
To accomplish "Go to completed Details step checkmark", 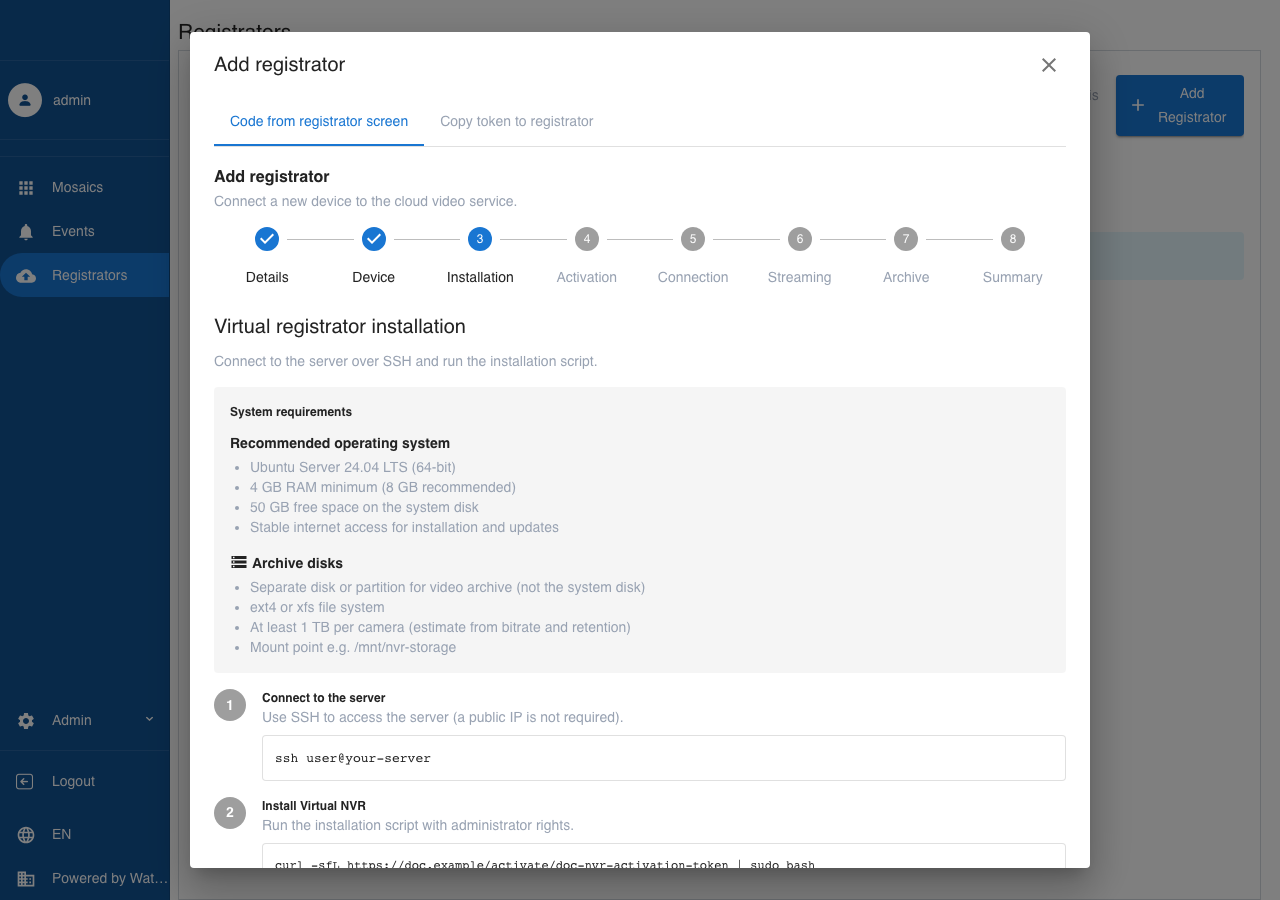I will point(267,239).
